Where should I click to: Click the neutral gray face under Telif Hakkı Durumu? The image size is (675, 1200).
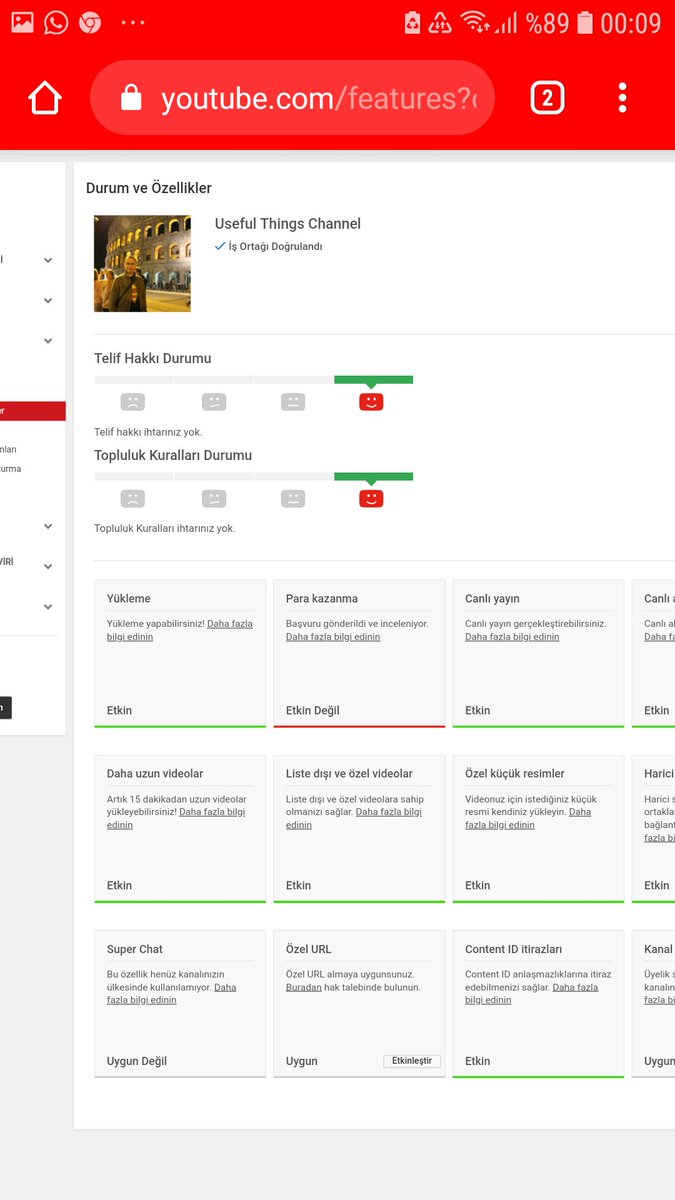tap(293, 402)
